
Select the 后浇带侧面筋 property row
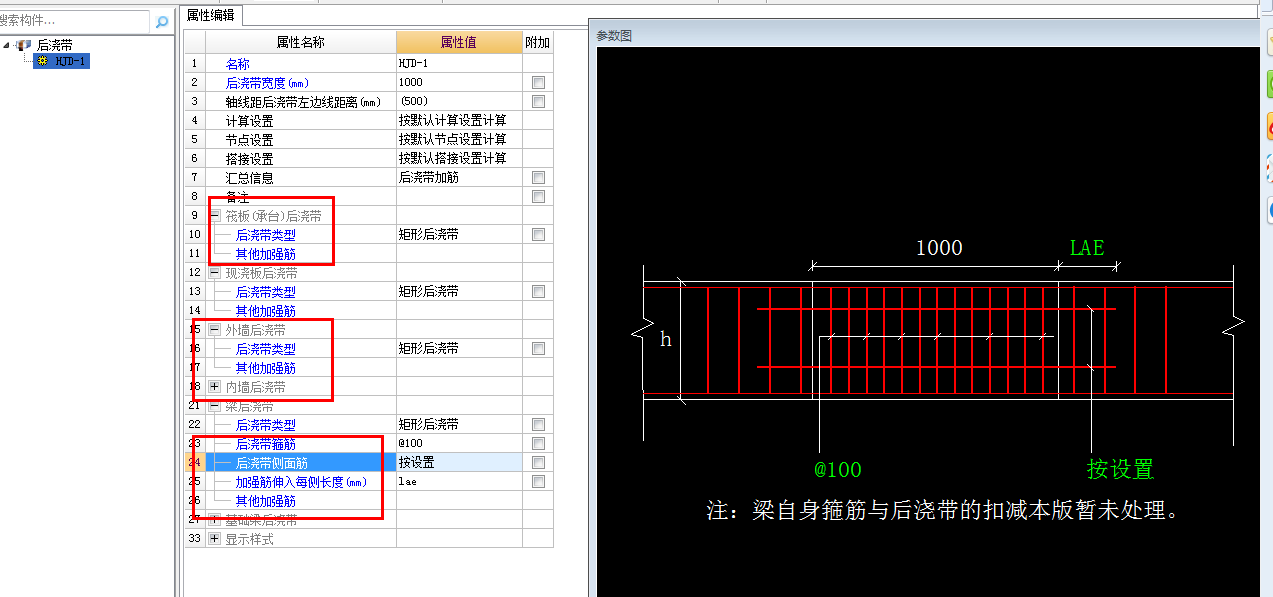point(301,462)
